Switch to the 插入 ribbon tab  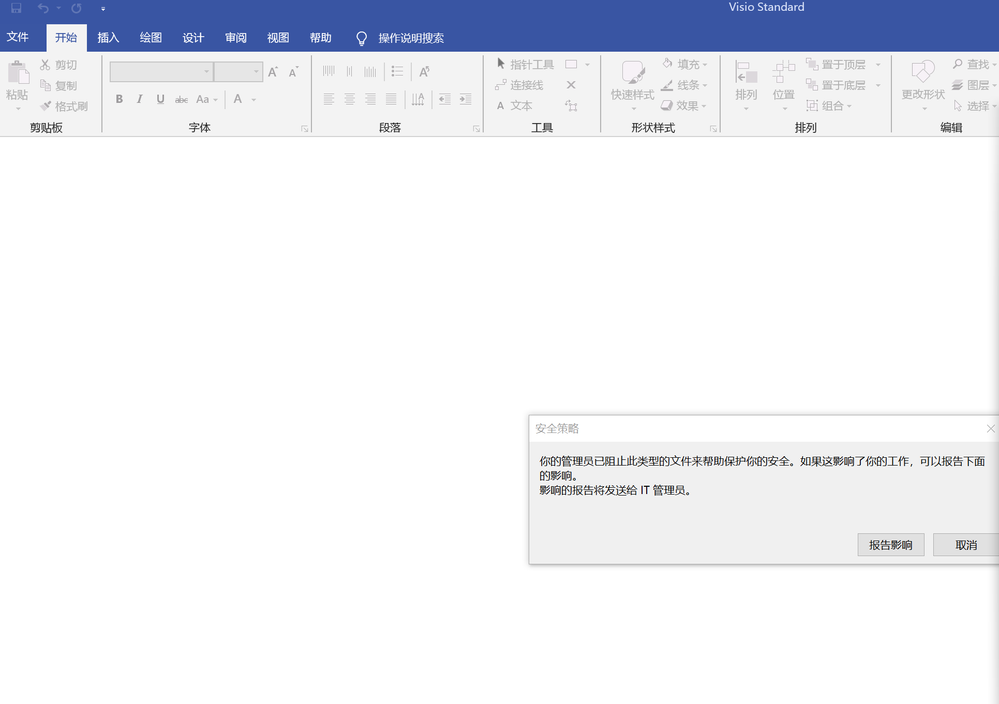click(108, 37)
